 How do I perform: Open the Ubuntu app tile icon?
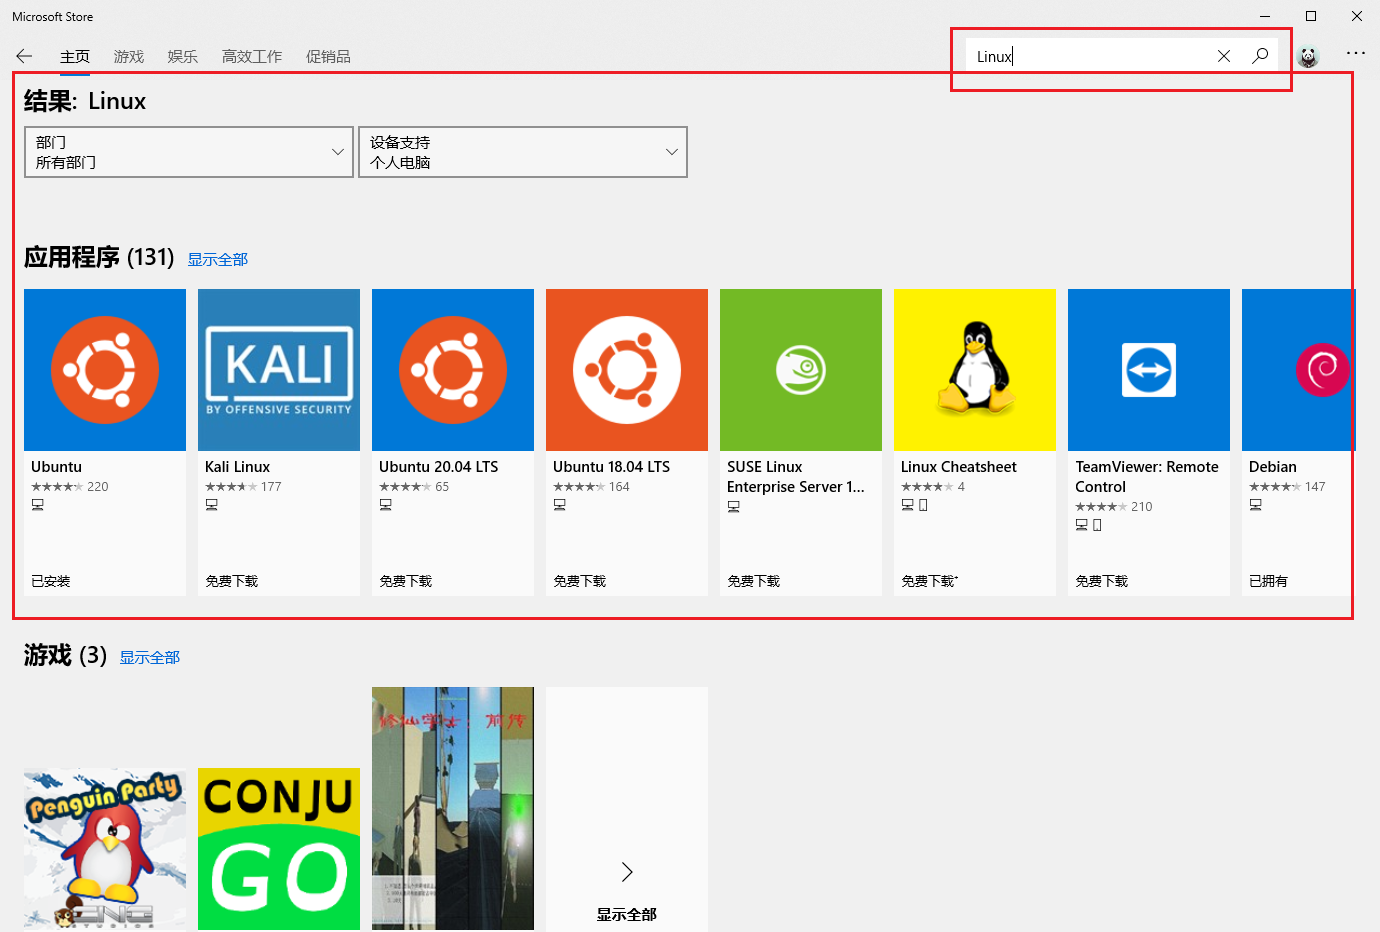pyautogui.click(x=105, y=370)
